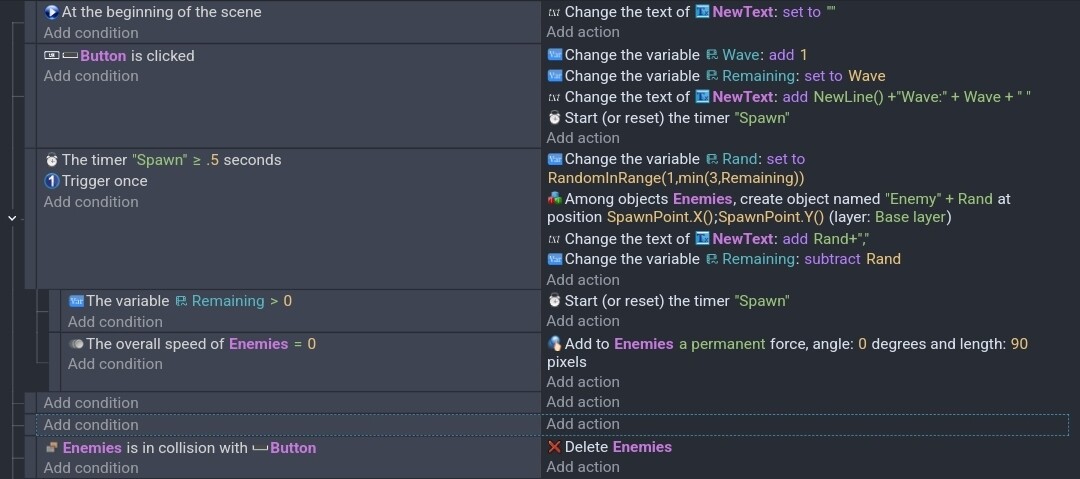Click the overall speed condition icon
This screenshot has height=479, width=1080.
click(76, 343)
